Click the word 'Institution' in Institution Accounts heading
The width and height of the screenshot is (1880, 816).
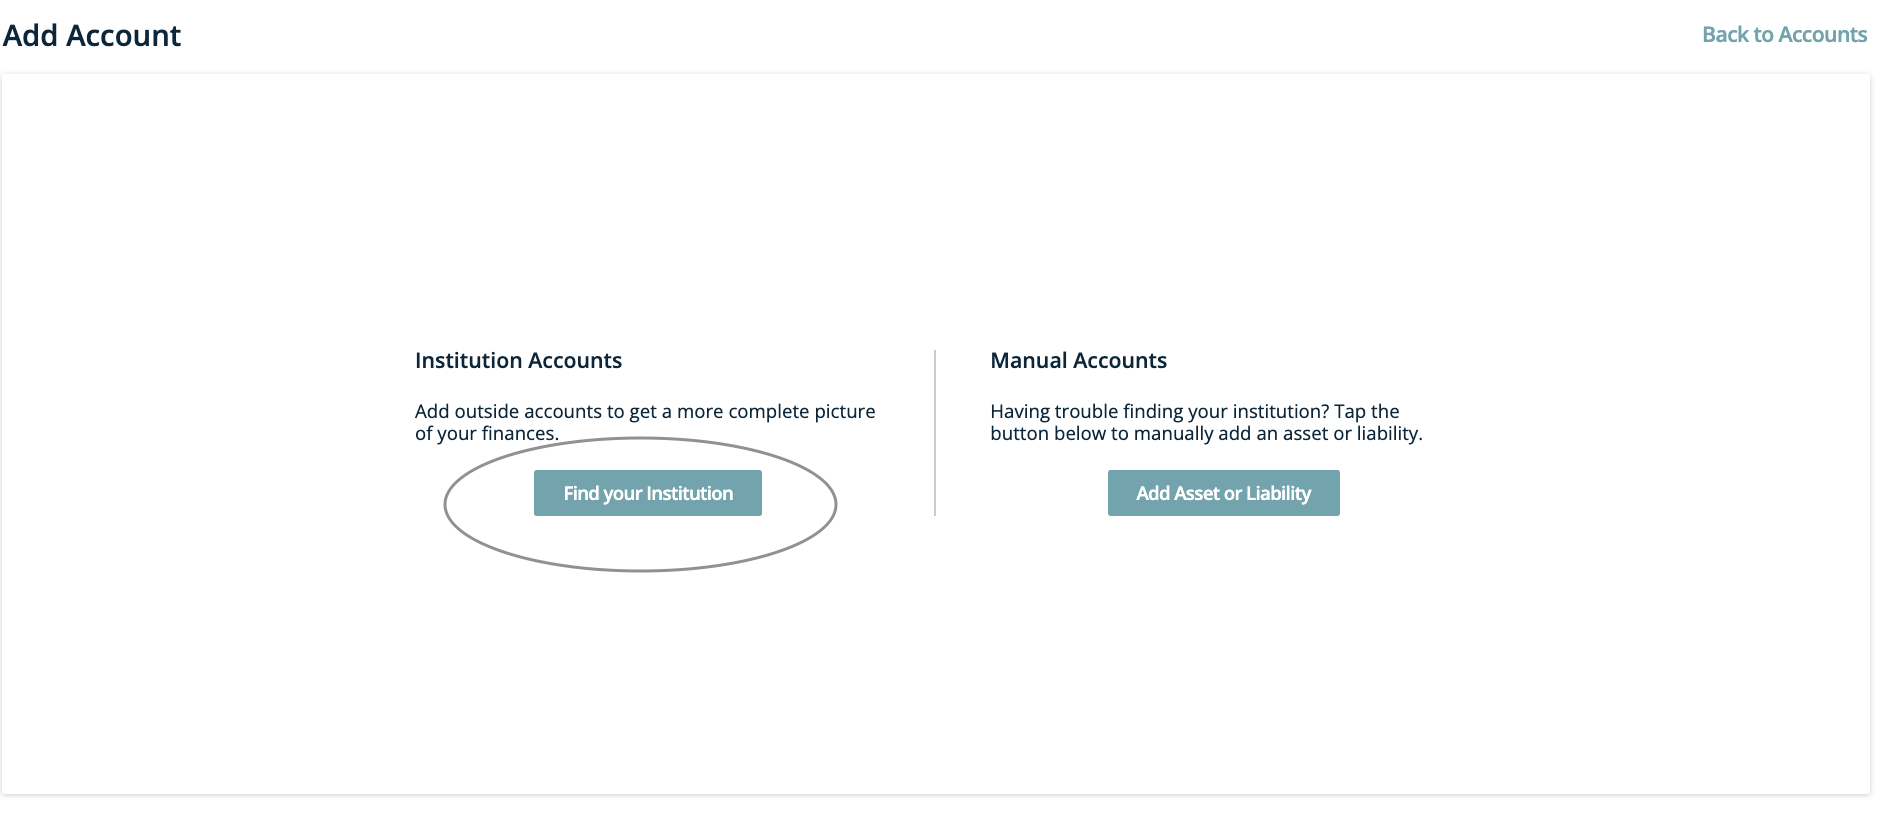pyautogui.click(x=468, y=360)
